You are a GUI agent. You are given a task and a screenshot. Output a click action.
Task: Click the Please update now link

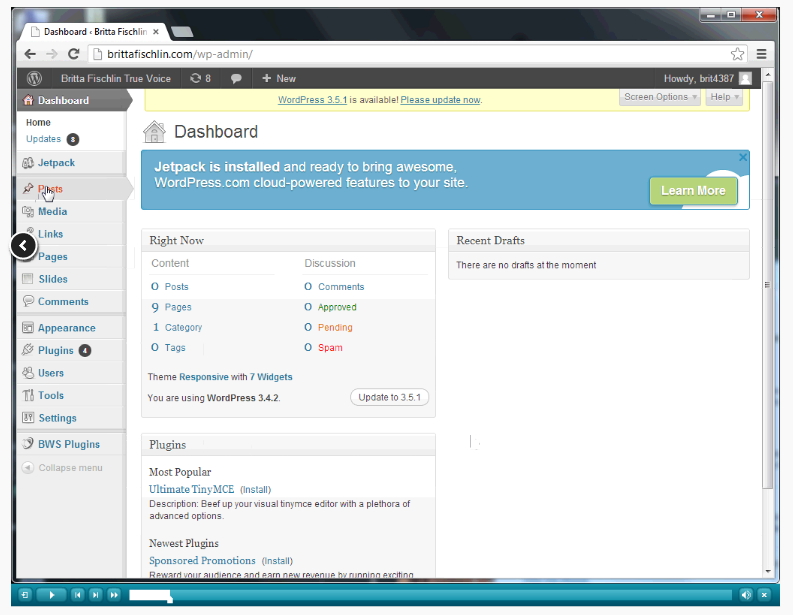440,100
